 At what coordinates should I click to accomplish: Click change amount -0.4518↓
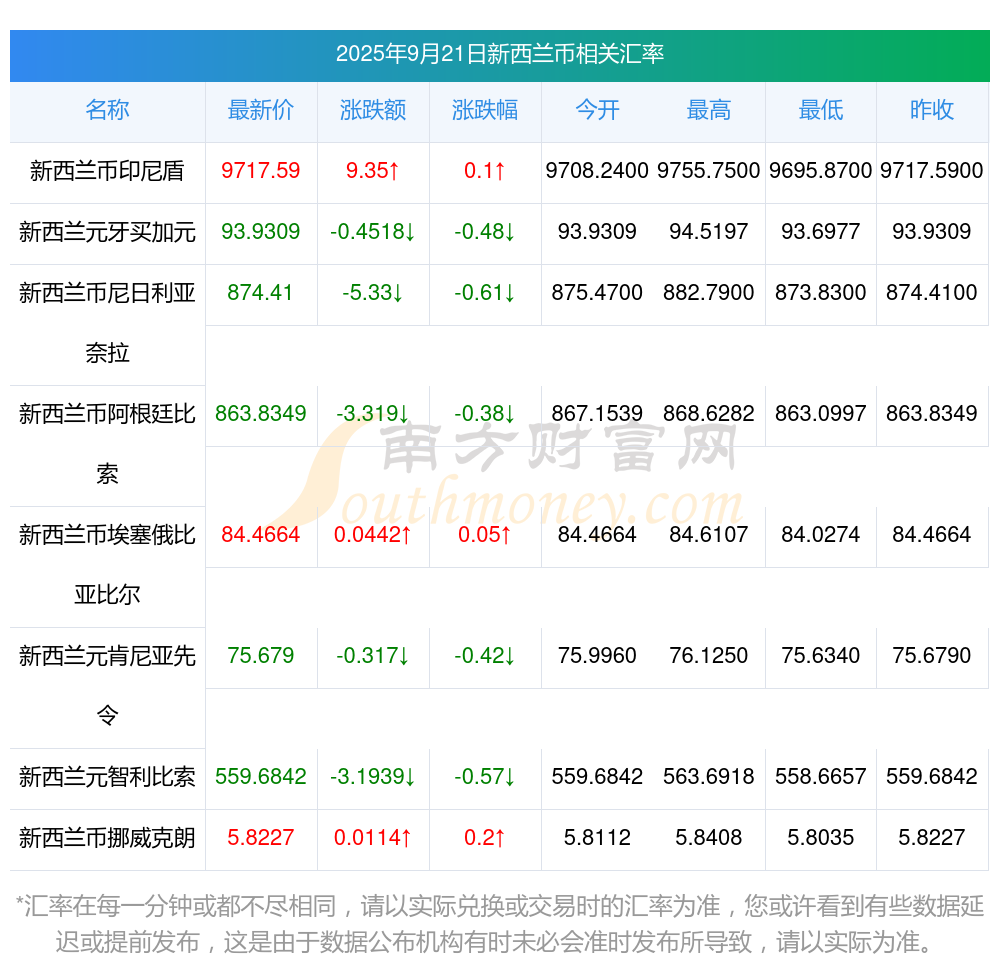tap(372, 231)
